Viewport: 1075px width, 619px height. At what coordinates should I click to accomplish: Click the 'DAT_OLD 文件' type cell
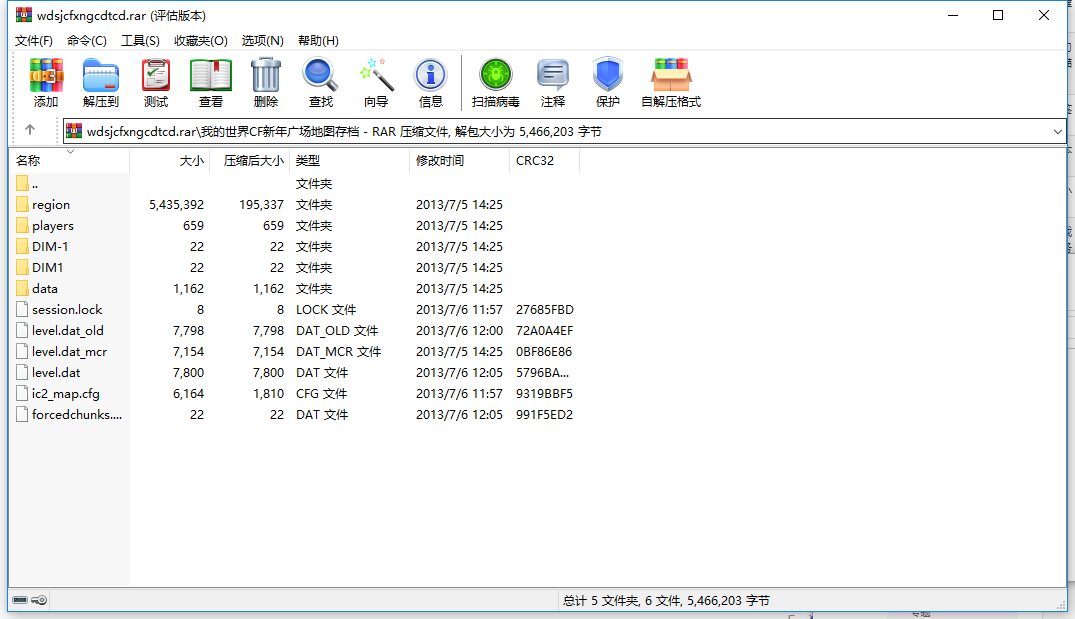(337, 330)
